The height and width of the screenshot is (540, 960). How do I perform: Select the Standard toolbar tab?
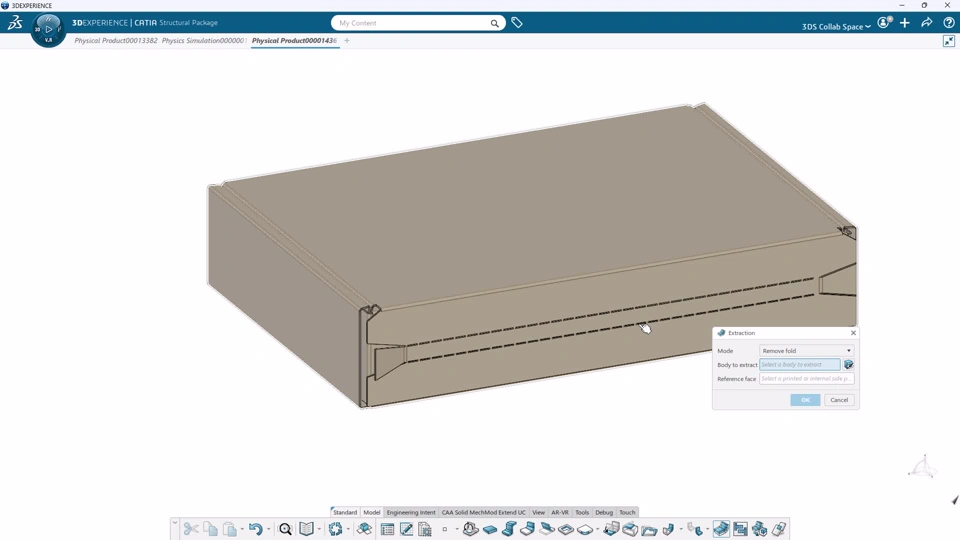click(x=345, y=512)
